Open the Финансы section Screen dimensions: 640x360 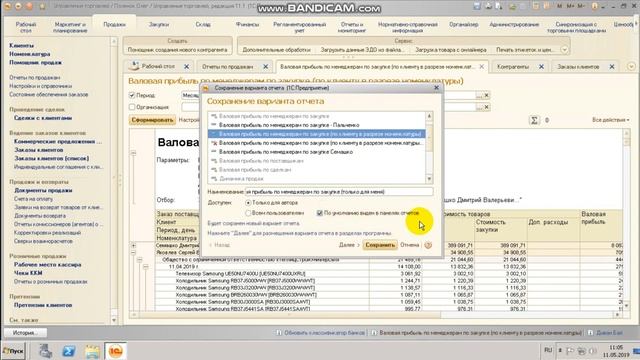coord(247,24)
